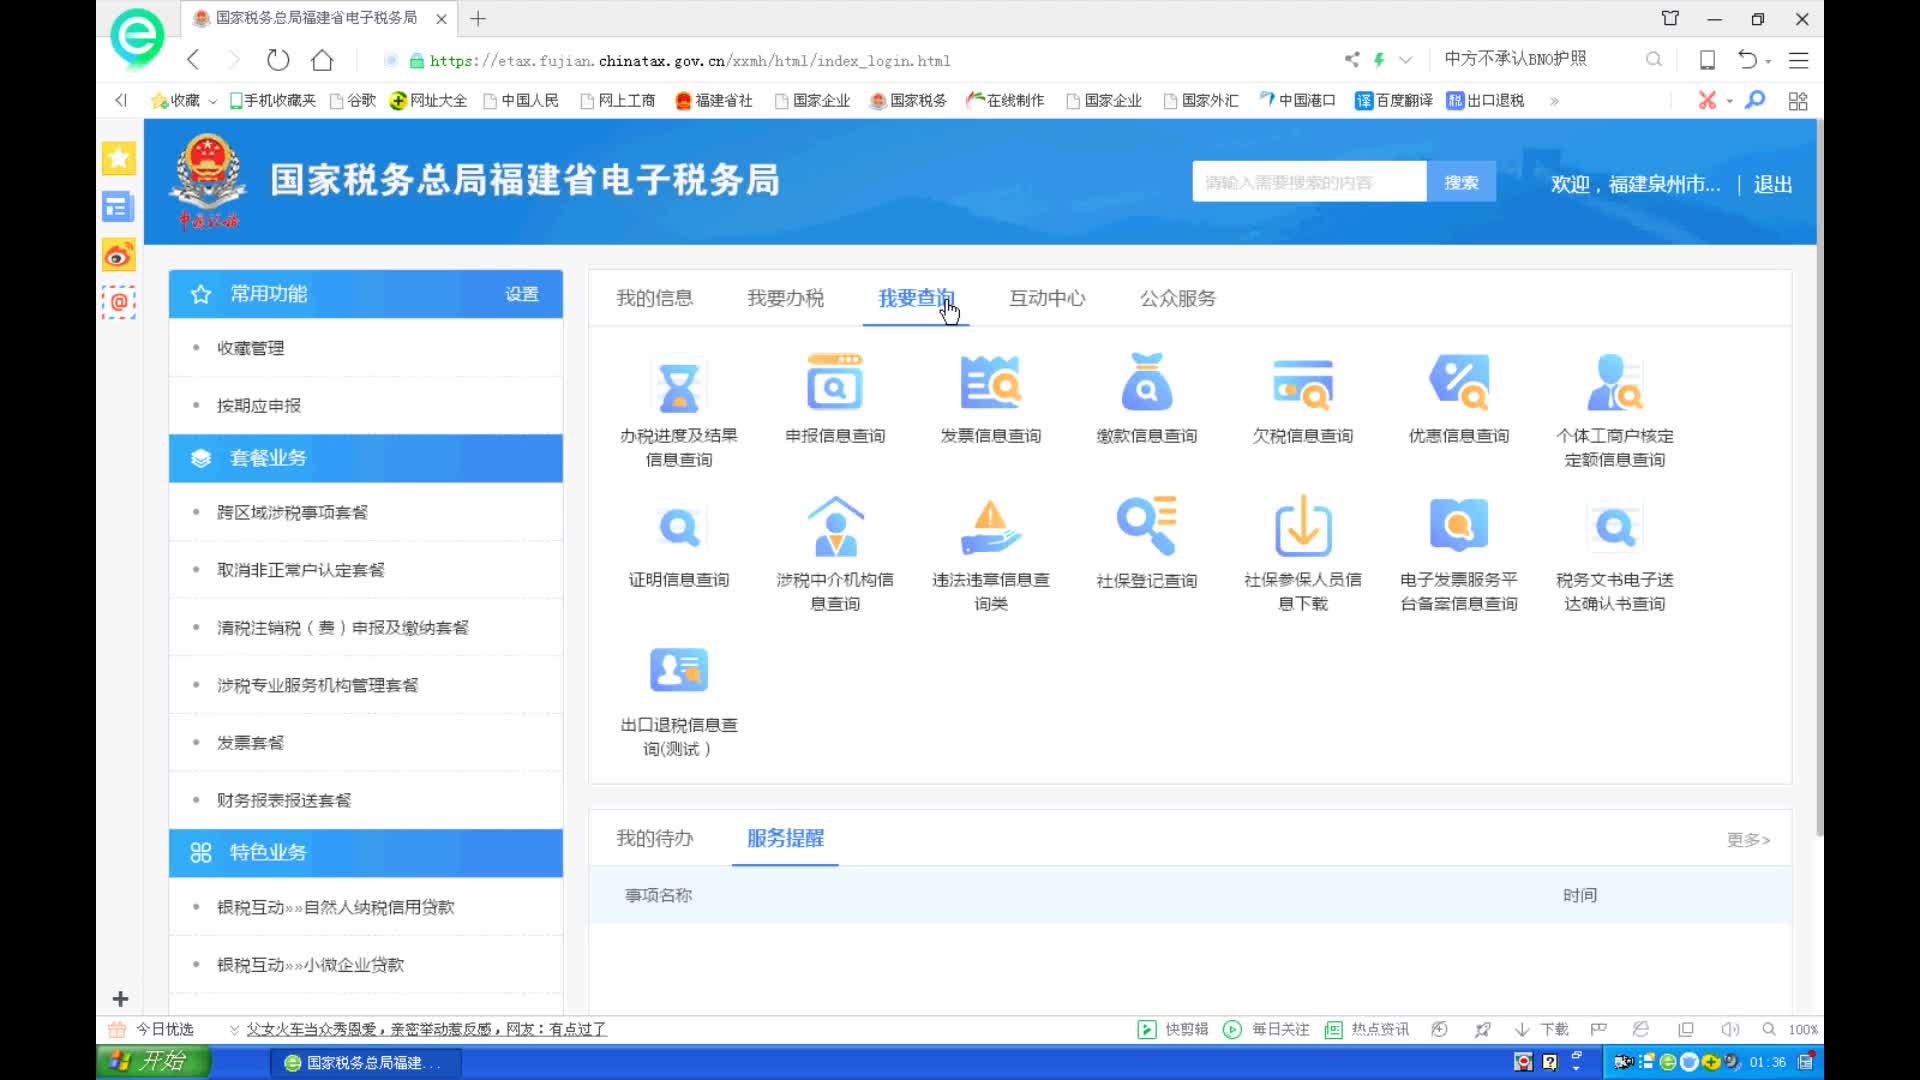The width and height of the screenshot is (1920, 1080).
Task: Open 税务文书电子送达确认书查询
Action: coord(1614,540)
